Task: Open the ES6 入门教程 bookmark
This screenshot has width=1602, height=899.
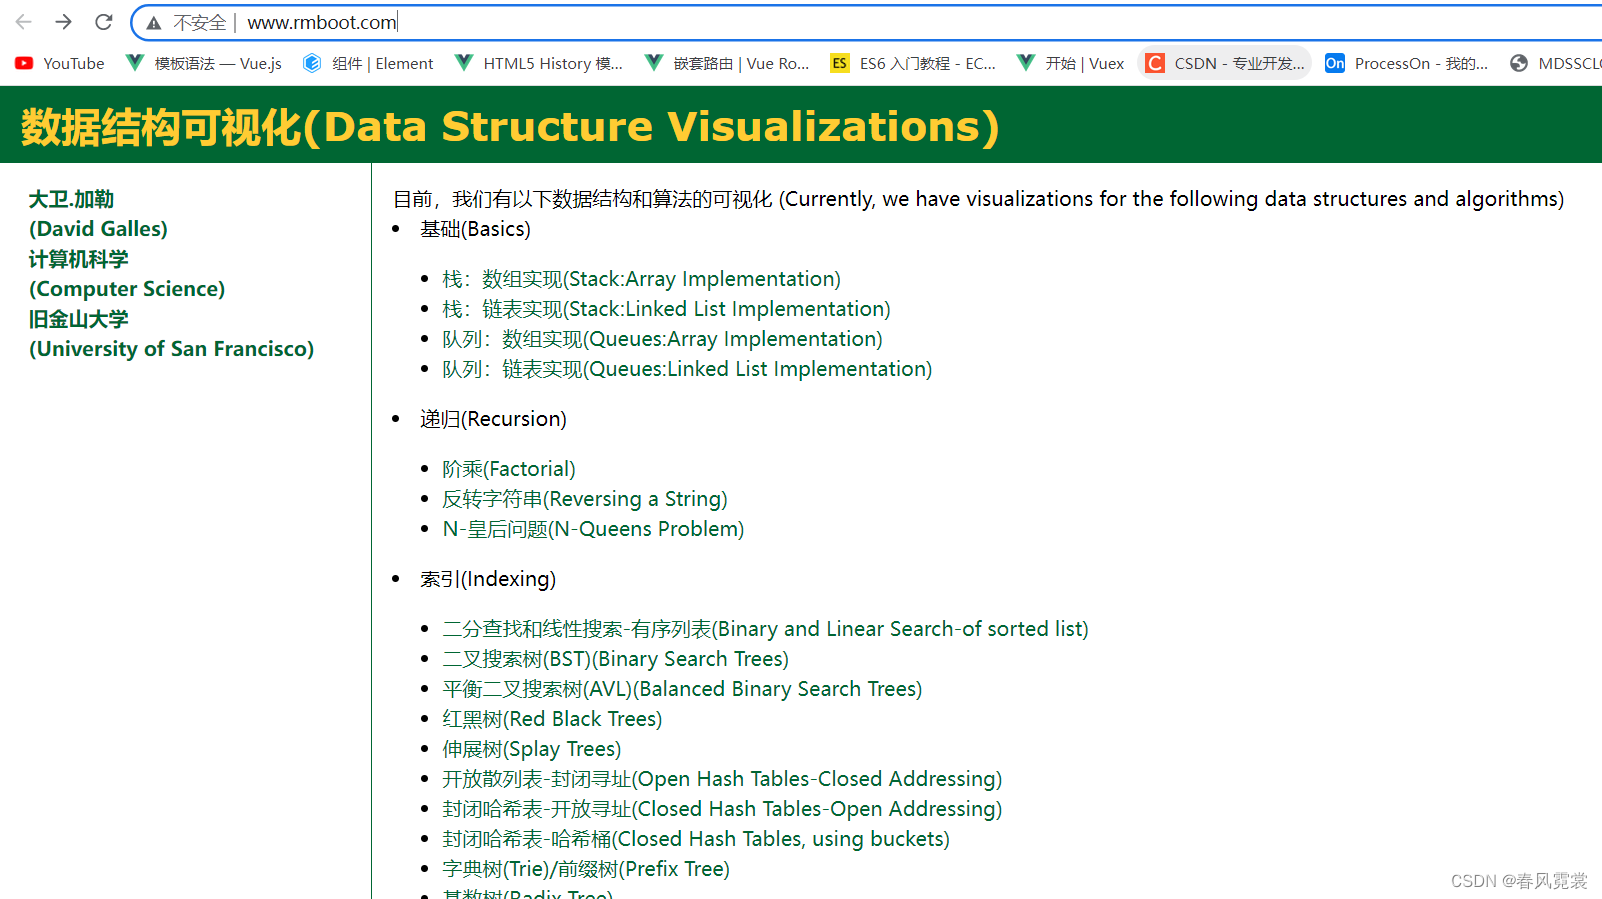Action: click(x=914, y=63)
